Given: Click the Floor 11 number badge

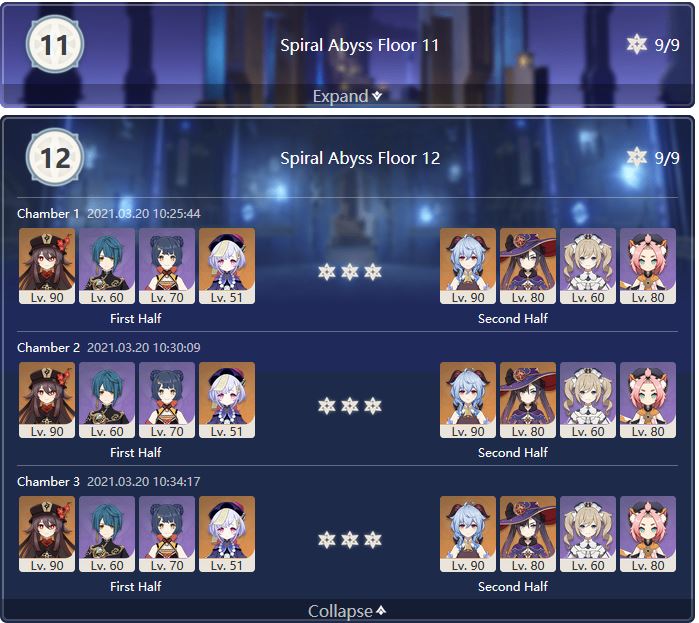Looking at the screenshot, I should click(x=54, y=45).
